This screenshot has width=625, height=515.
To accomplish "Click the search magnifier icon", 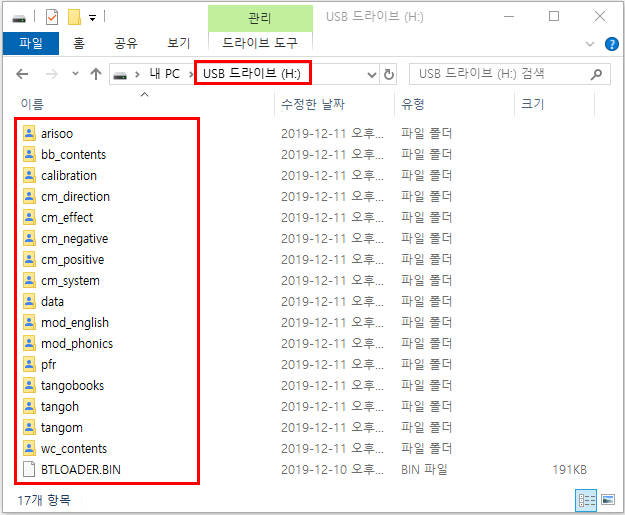I will point(596,74).
